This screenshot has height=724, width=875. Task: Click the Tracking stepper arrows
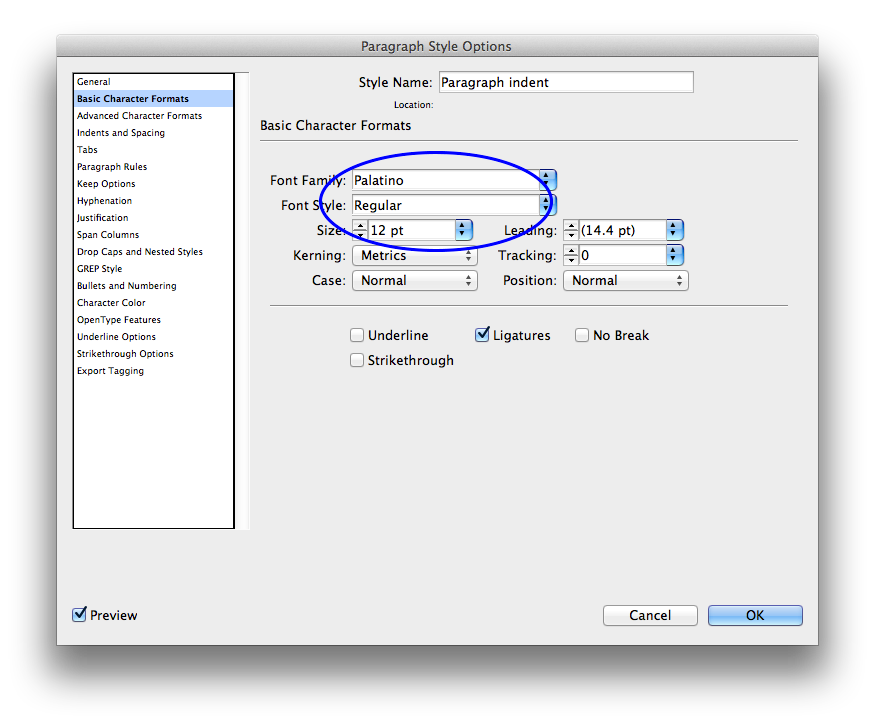coord(571,255)
